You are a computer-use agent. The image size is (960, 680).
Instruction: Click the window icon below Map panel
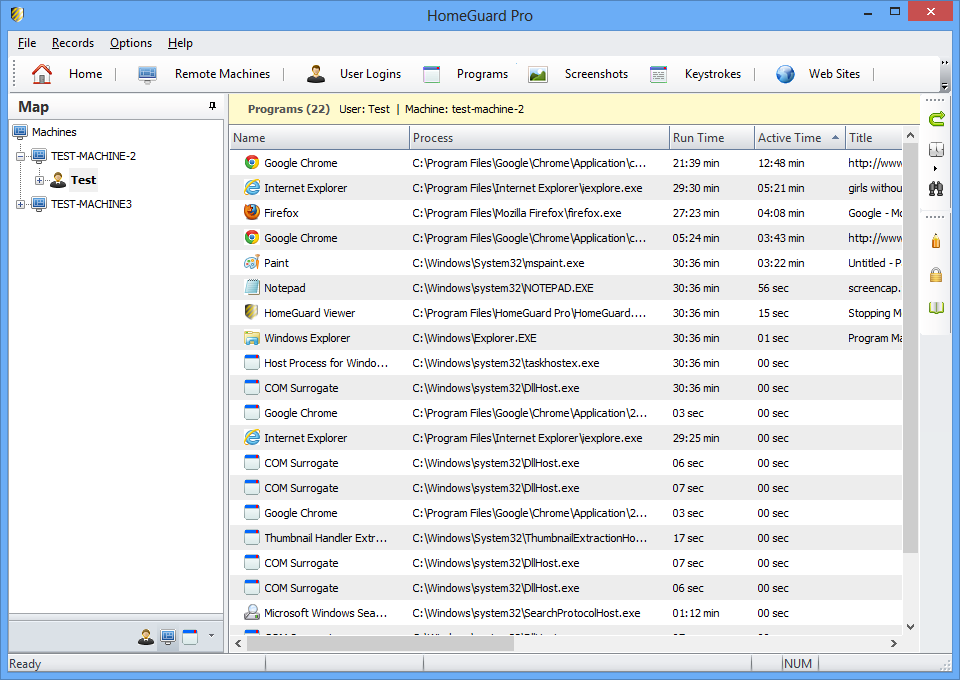click(190, 637)
